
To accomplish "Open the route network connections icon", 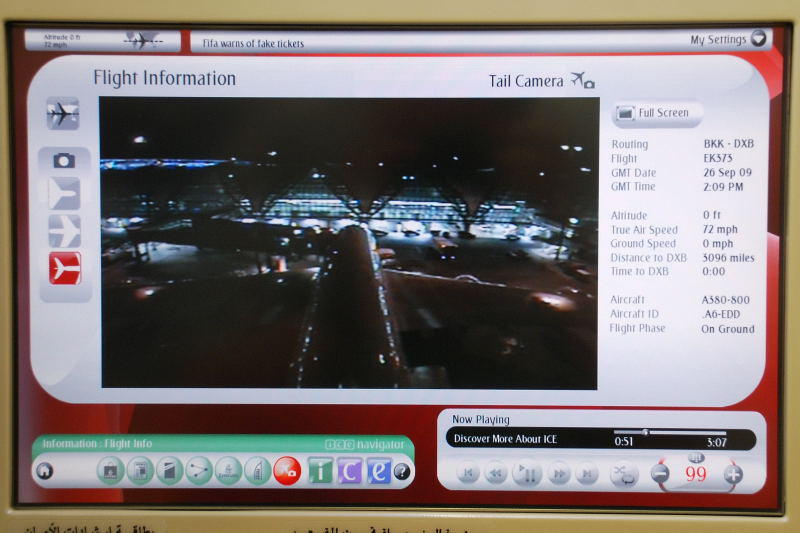I will [x=199, y=471].
